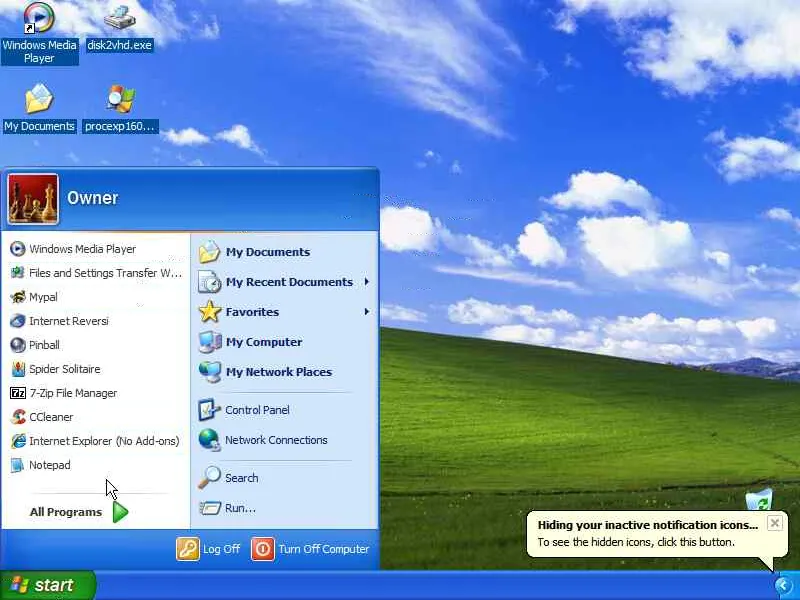Image resolution: width=800 pixels, height=600 pixels.
Task: Open Control Panel text link
Action: tap(257, 410)
